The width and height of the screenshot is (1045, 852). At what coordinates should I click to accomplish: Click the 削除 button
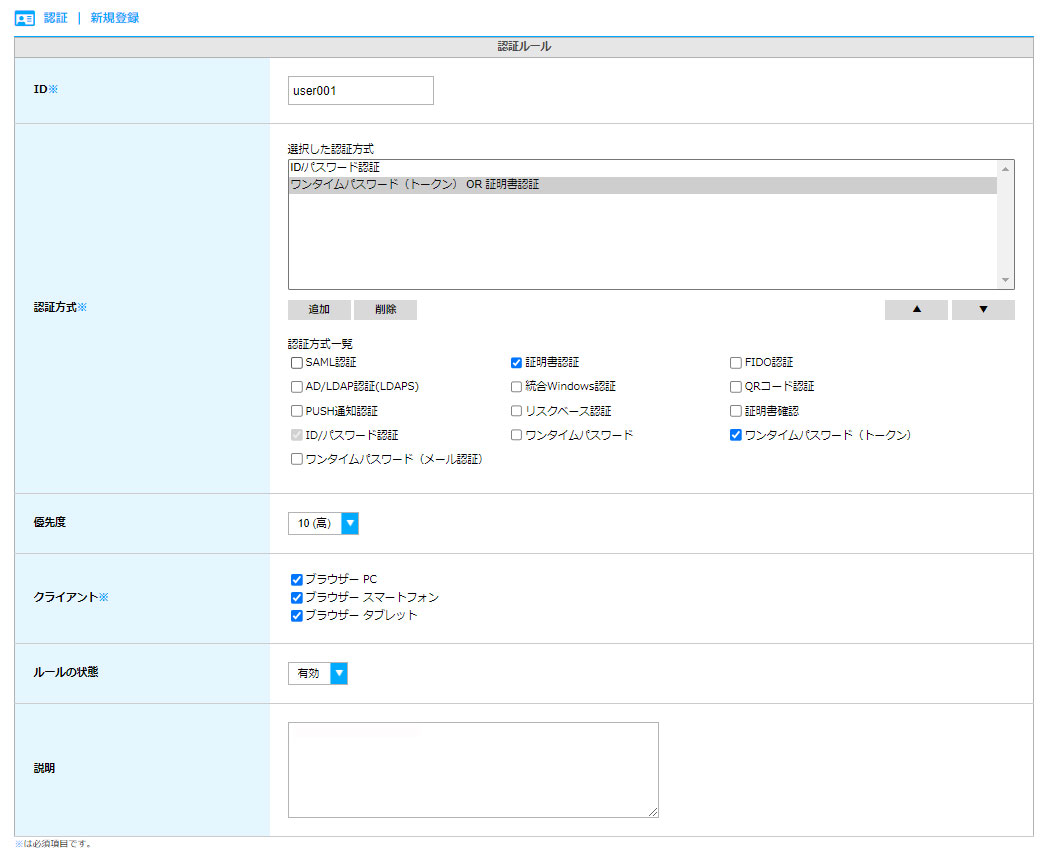385,309
